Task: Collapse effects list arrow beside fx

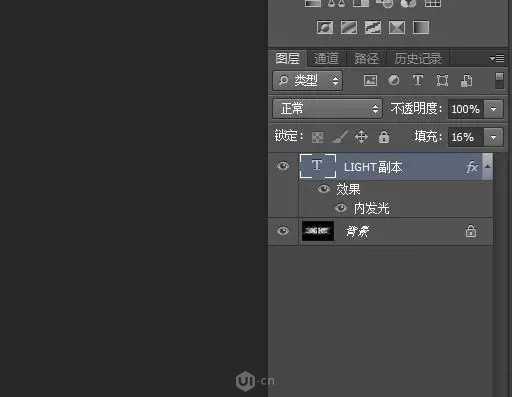Action: coord(488,166)
